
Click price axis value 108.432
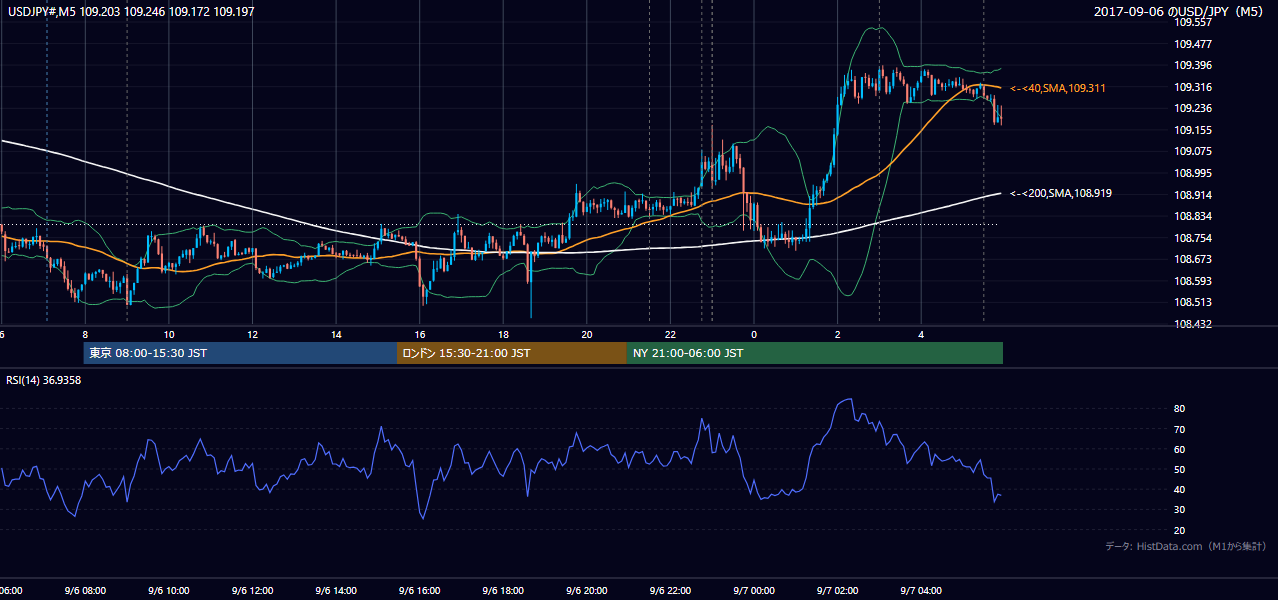[1193, 323]
